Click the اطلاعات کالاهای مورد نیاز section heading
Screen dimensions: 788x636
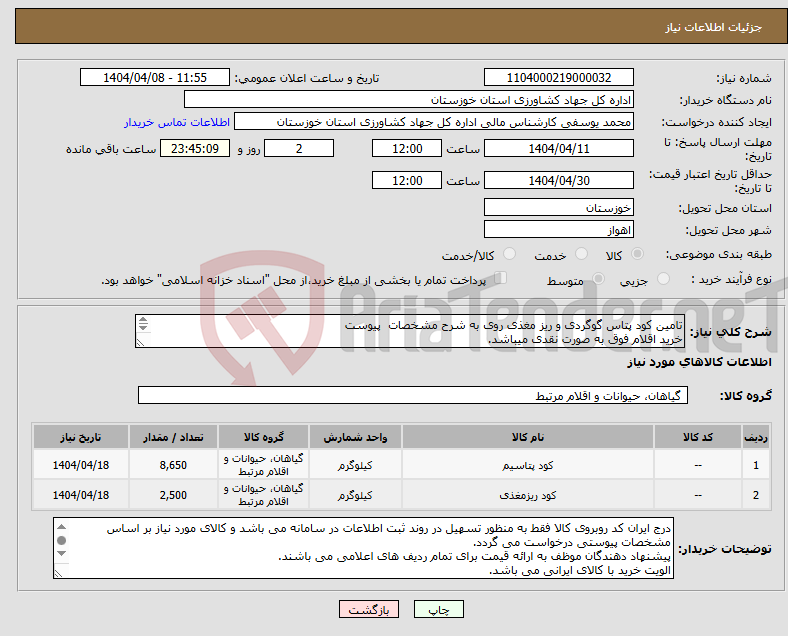(699, 362)
